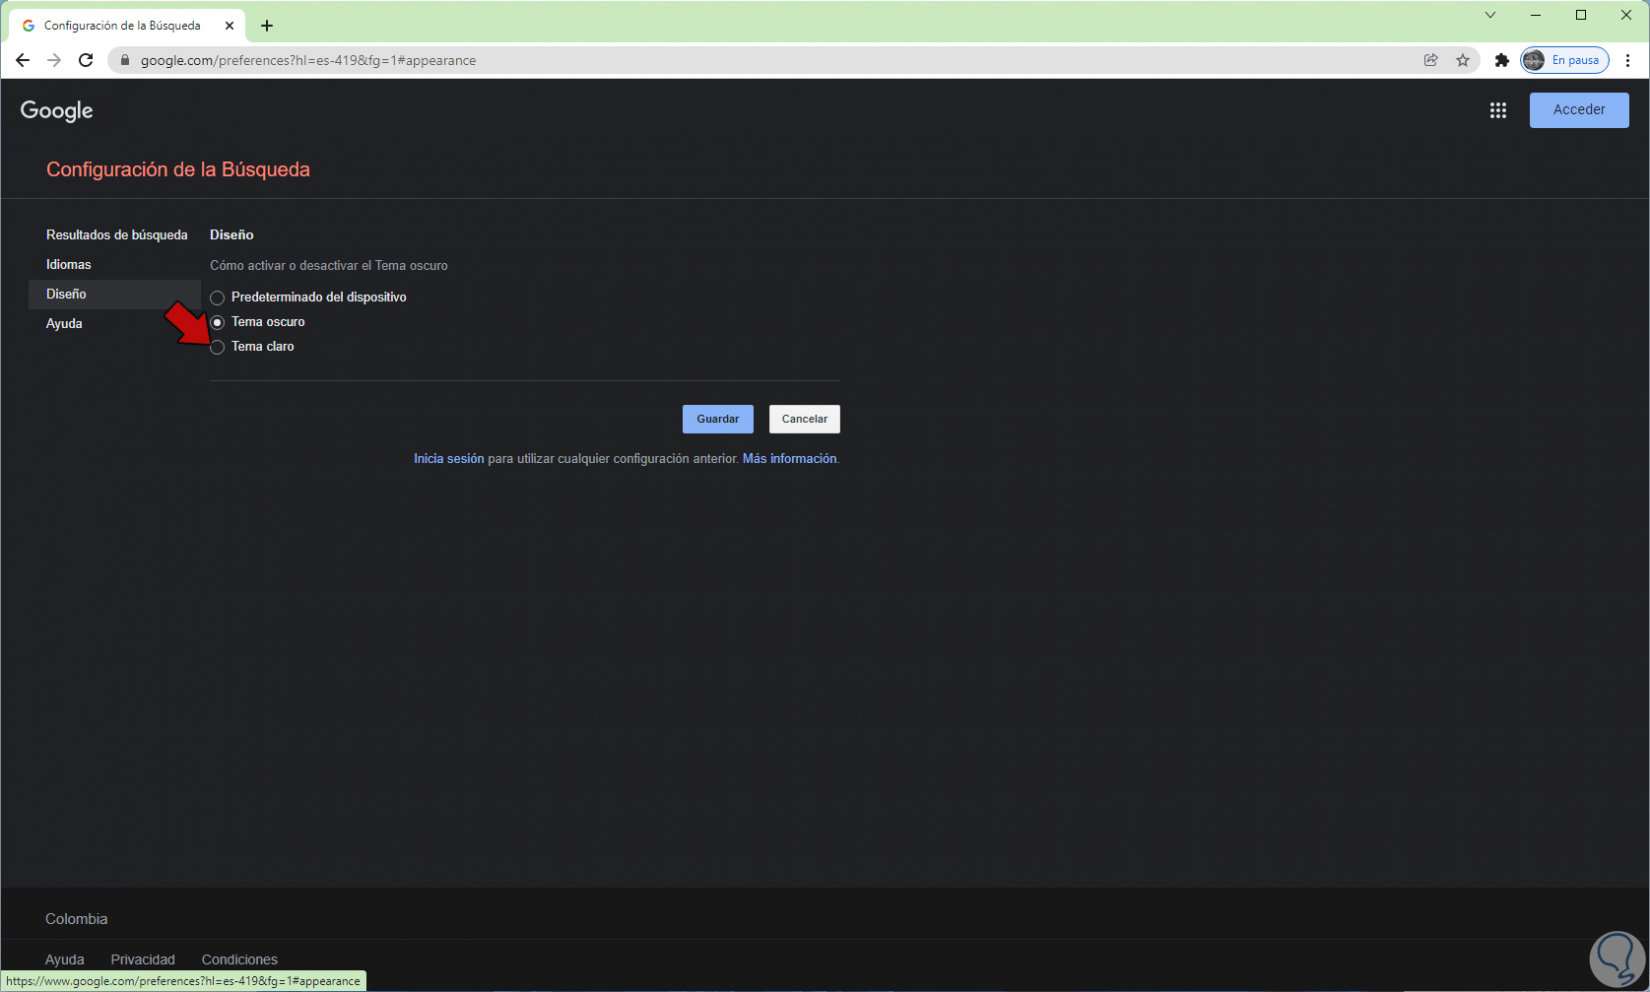The width and height of the screenshot is (1650, 992).
Task: Minimize the Chrome window
Action: [x=1535, y=15]
